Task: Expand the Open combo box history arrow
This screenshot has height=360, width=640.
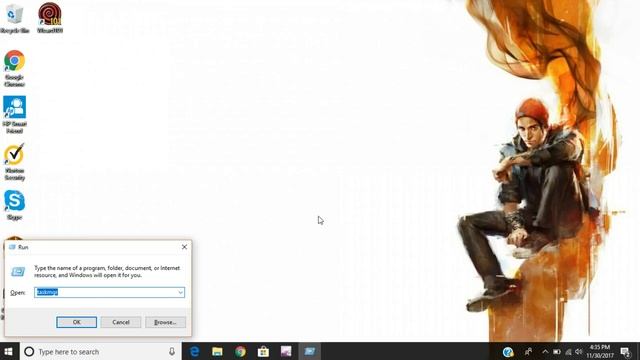Action: pyautogui.click(x=180, y=292)
